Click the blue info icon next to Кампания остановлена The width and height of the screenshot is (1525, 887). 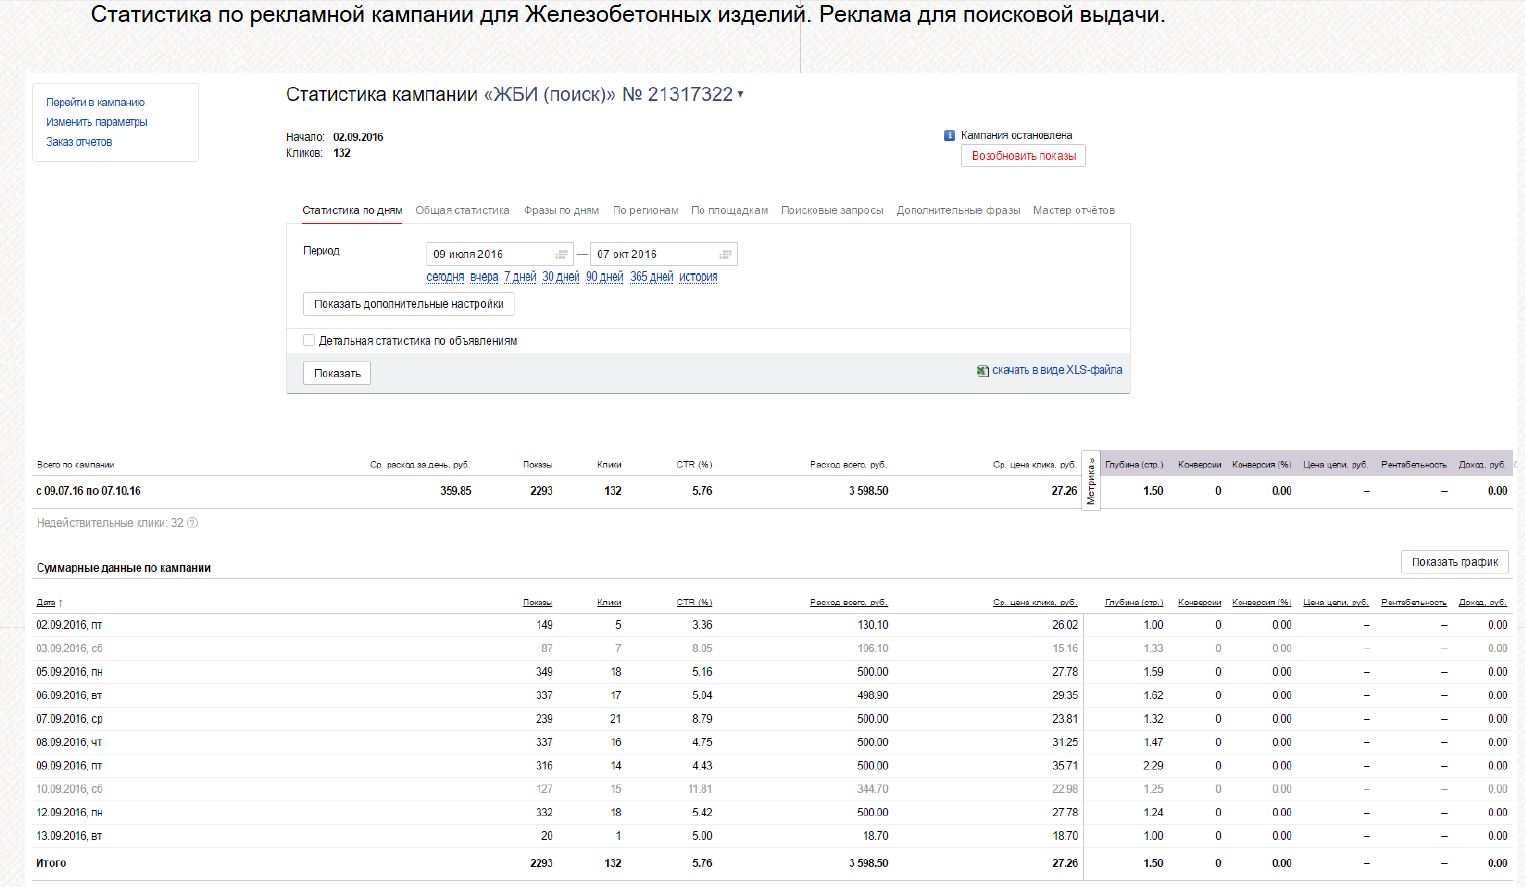point(950,136)
